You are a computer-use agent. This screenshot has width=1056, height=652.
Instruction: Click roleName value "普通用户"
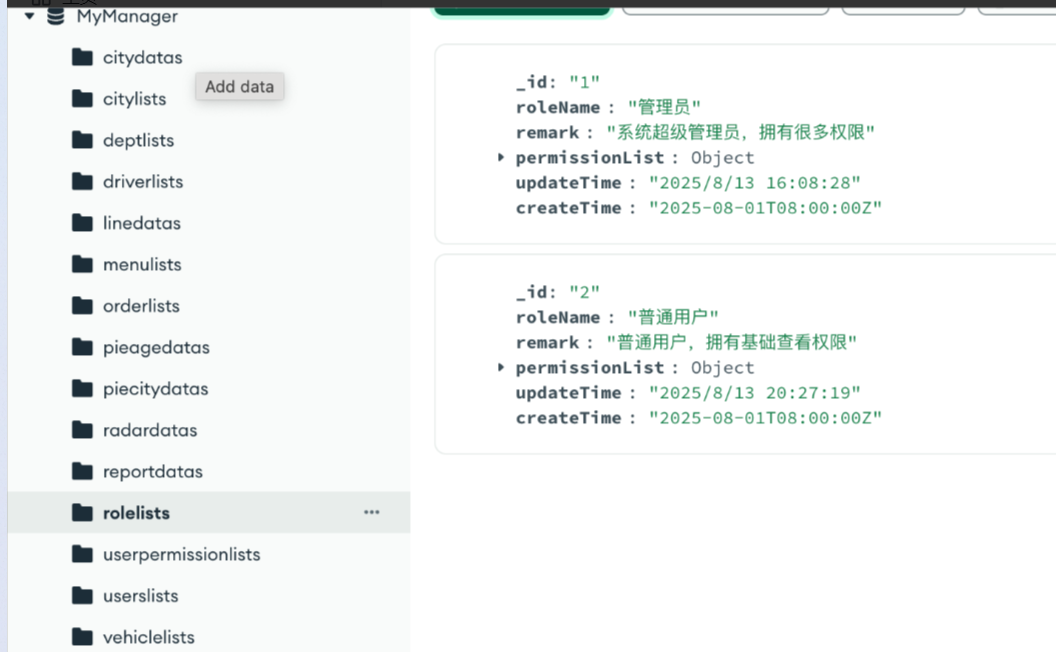pos(673,317)
